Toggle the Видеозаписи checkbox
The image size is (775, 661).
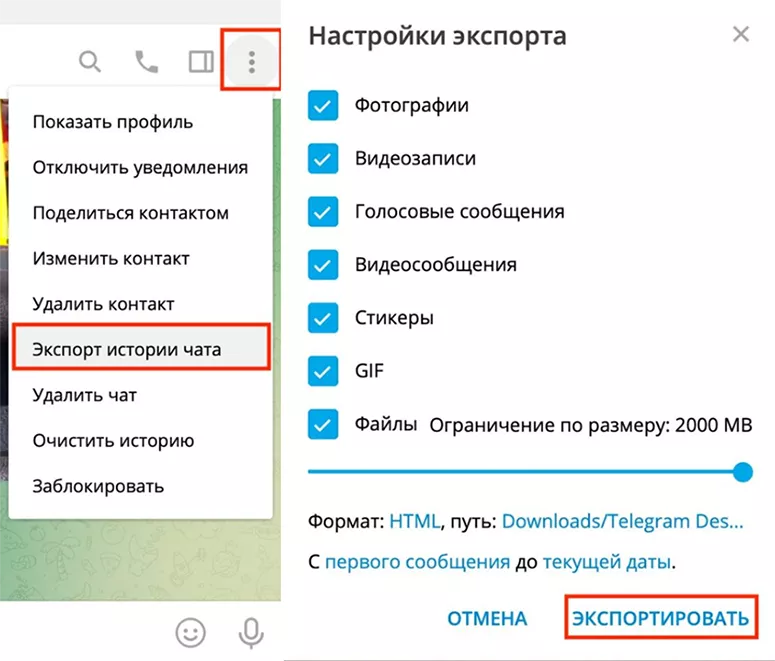[x=323, y=158]
